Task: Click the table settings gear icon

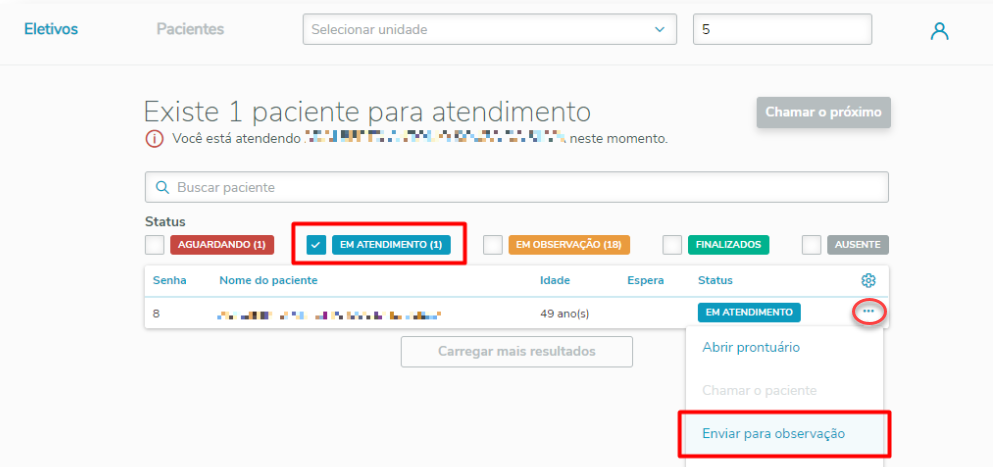Action: pyautogui.click(x=868, y=280)
